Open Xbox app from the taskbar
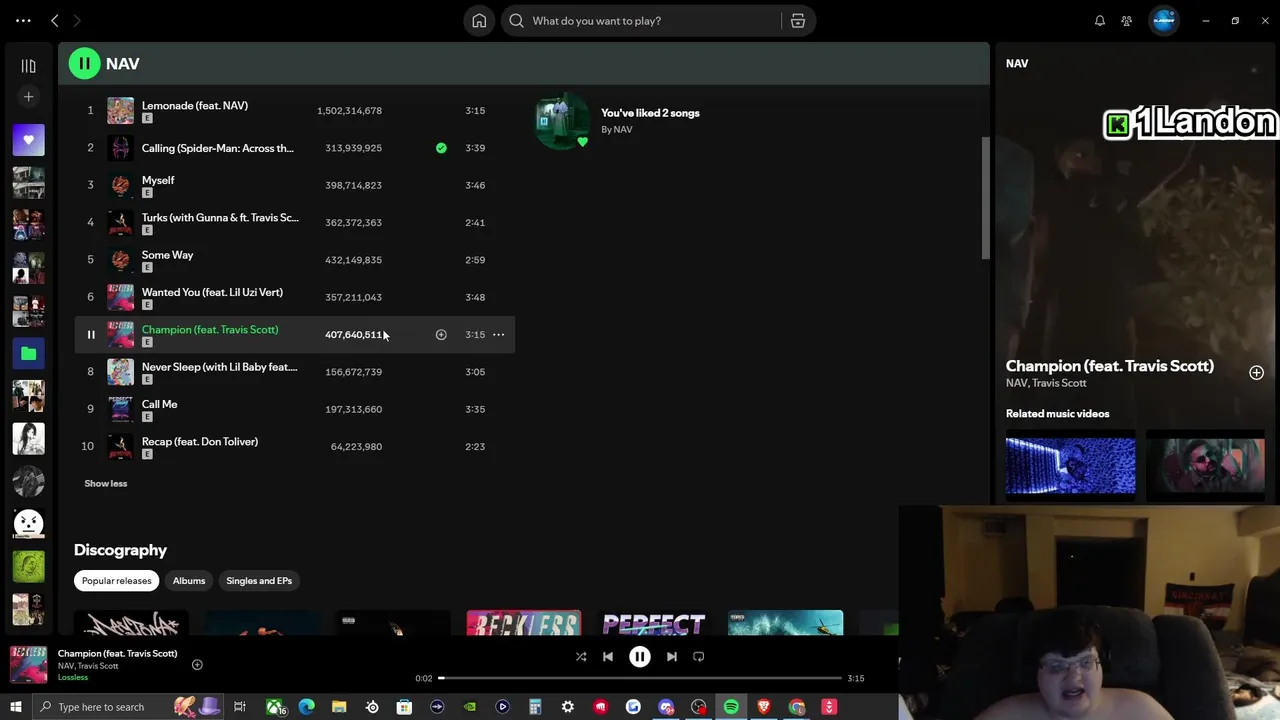This screenshot has height=720, width=1280. (274, 707)
